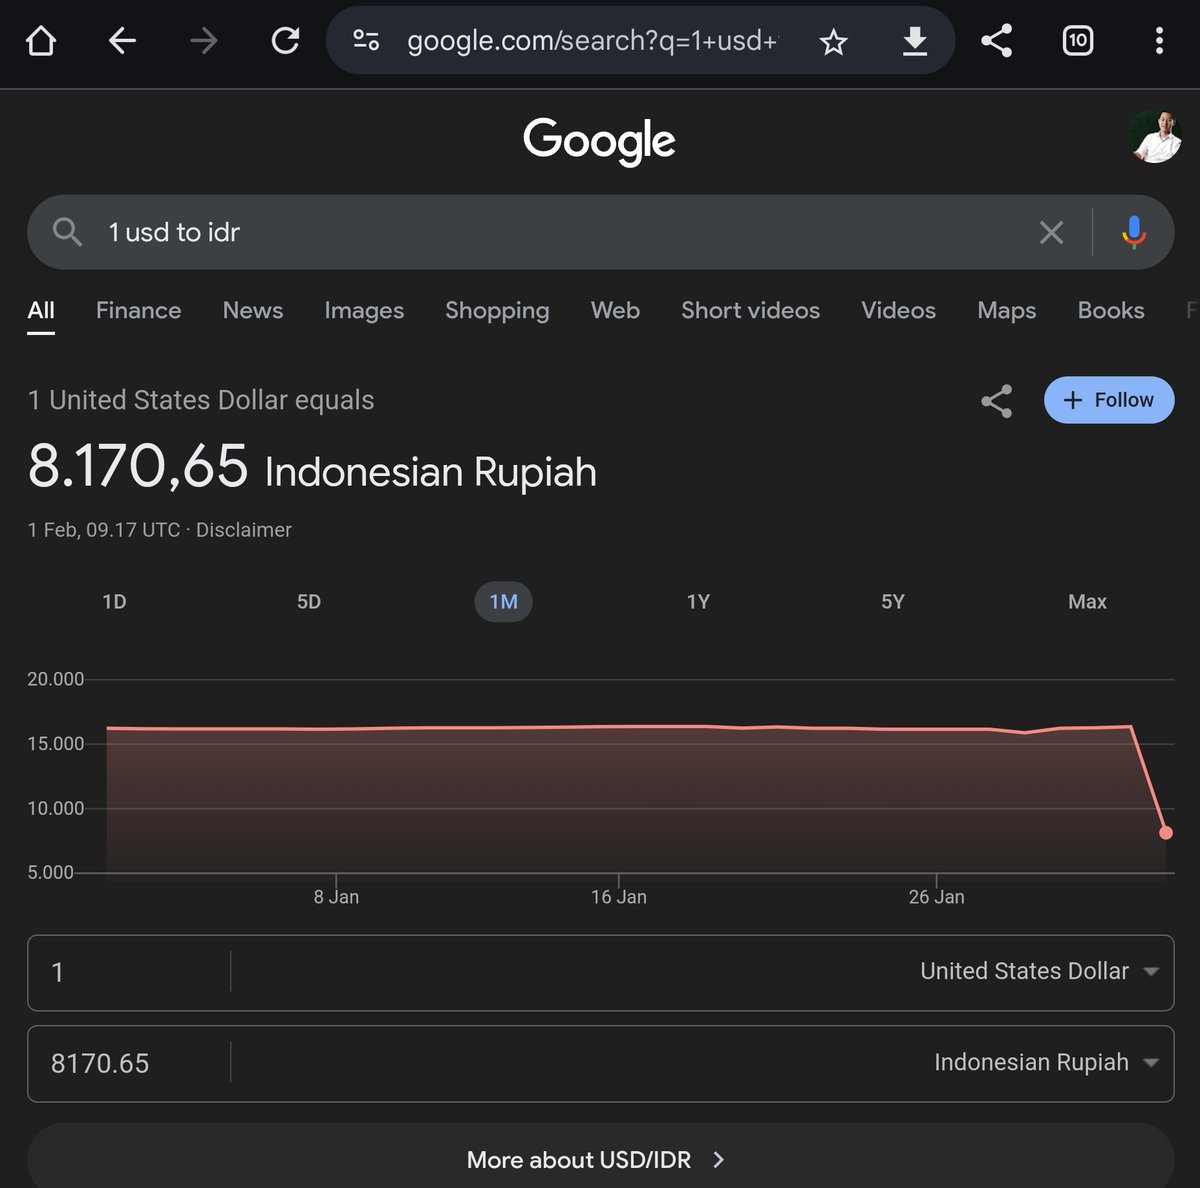This screenshot has height=1188, width=1200.
Task: Switch to the Short videos tab
Action: point(750,310)
